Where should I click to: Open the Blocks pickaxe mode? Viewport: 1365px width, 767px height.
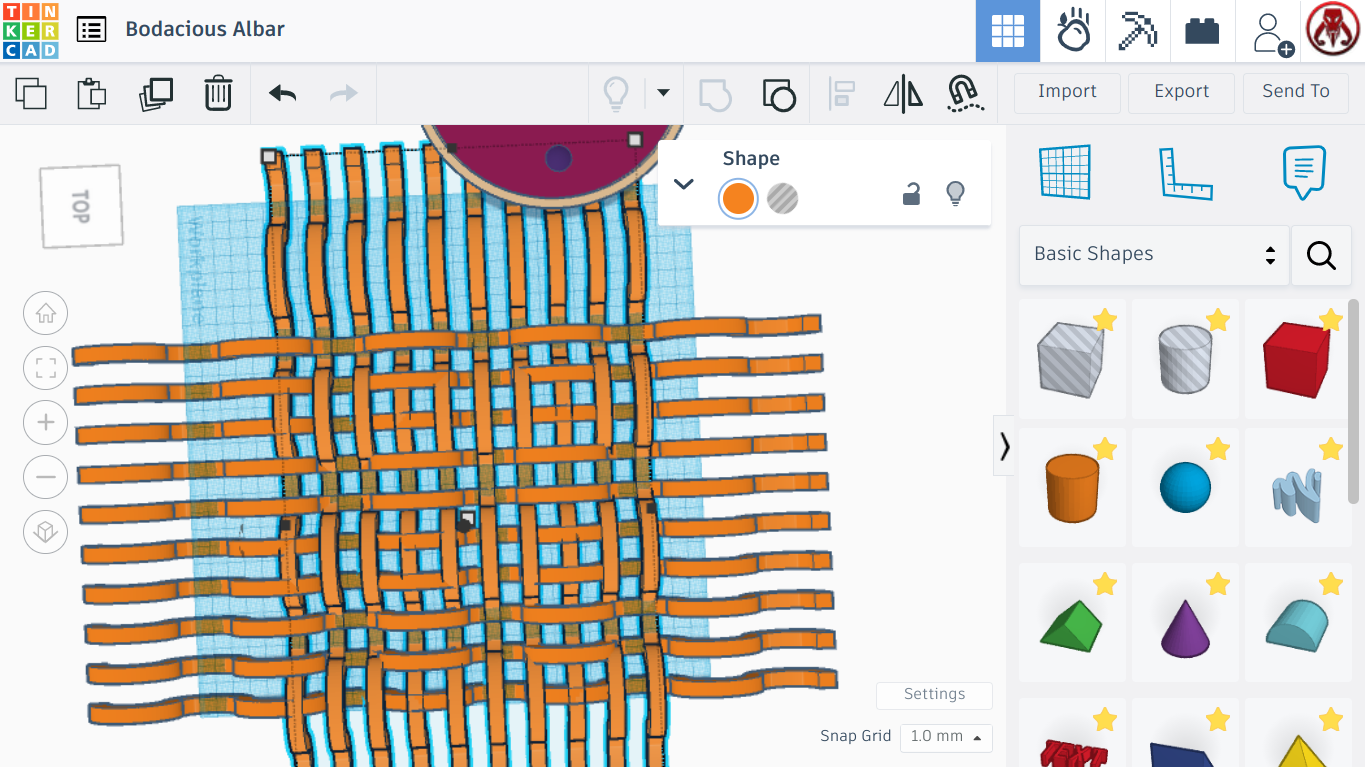click(x=1138, y=31)
